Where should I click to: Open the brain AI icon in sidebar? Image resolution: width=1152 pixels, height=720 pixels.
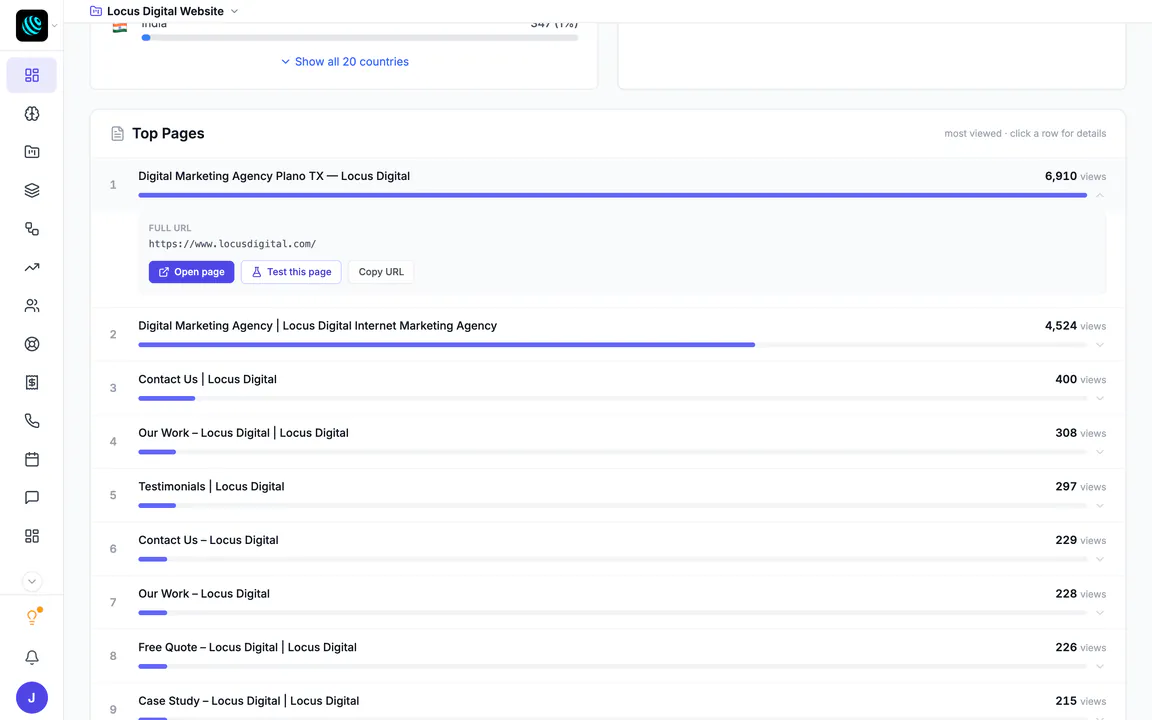pos(32,114)
